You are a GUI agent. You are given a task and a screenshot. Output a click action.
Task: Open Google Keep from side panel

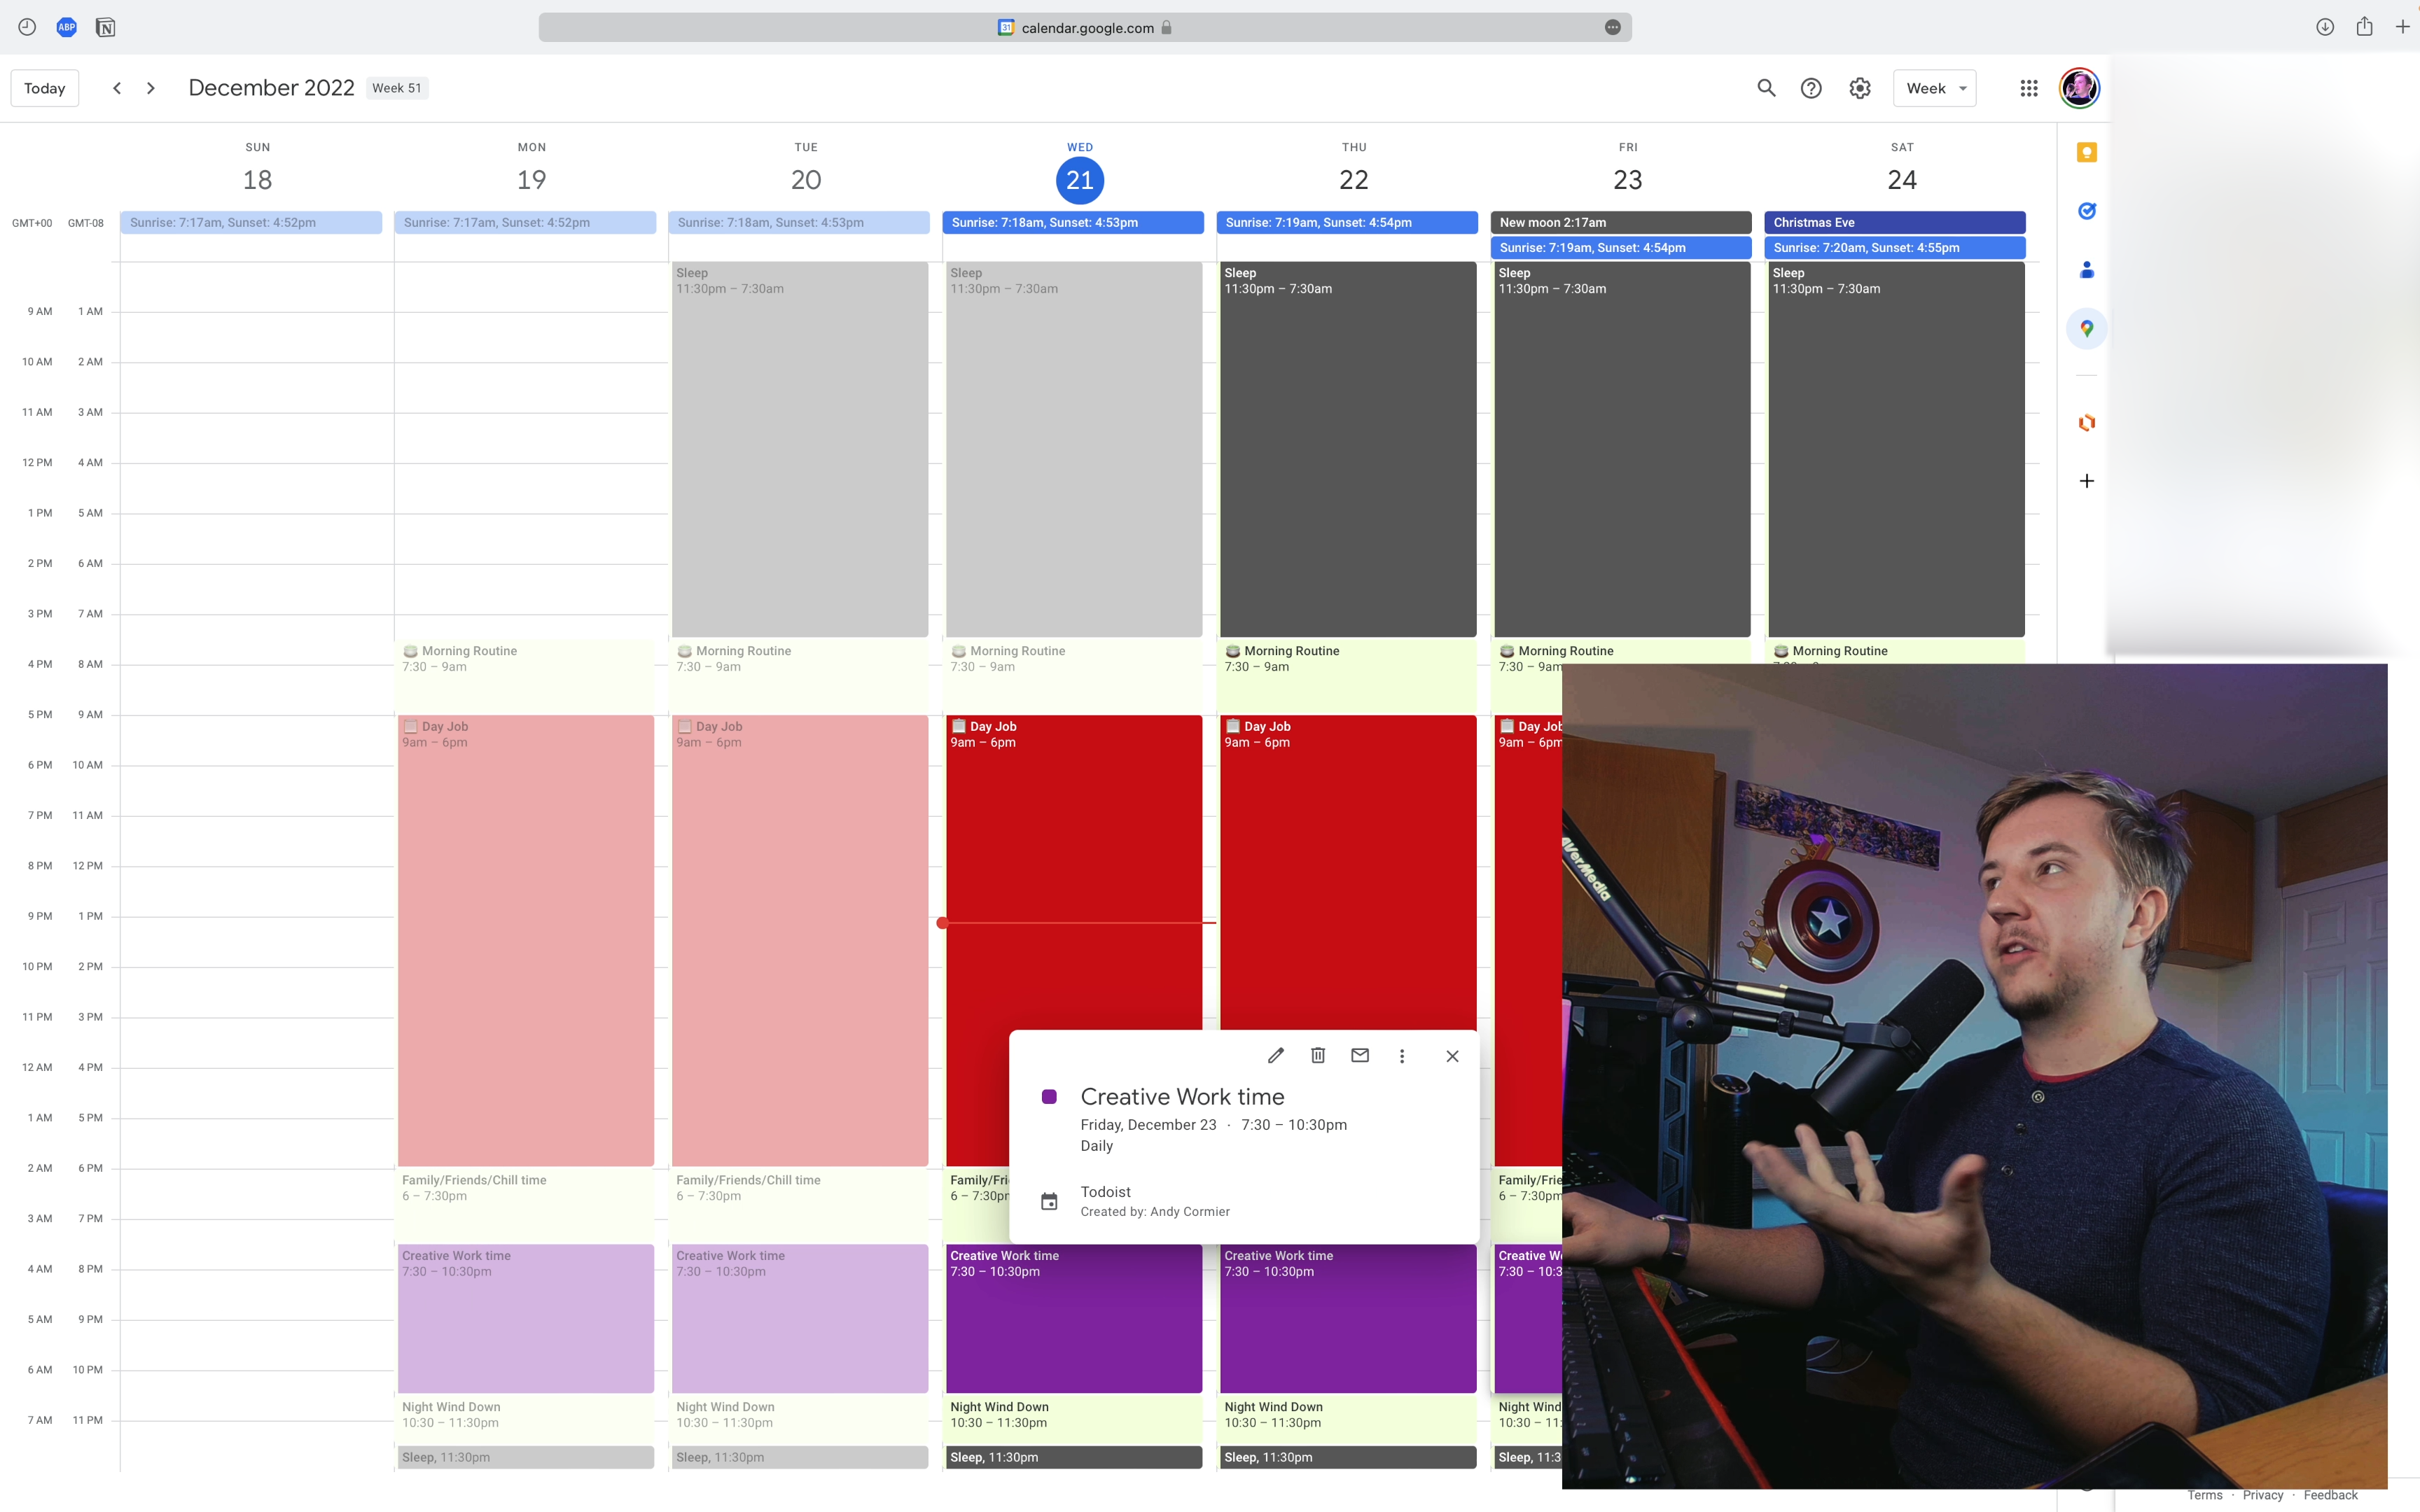(2086, 153)
